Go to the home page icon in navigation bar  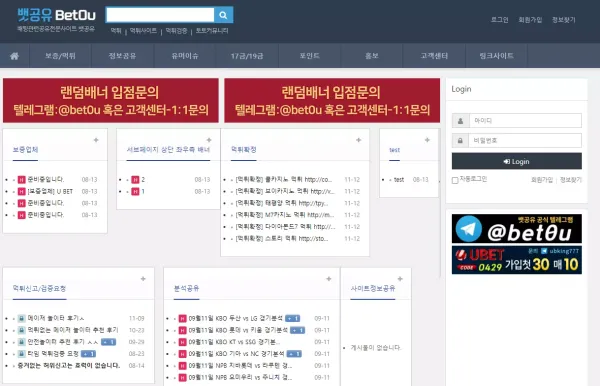point(15,56)
